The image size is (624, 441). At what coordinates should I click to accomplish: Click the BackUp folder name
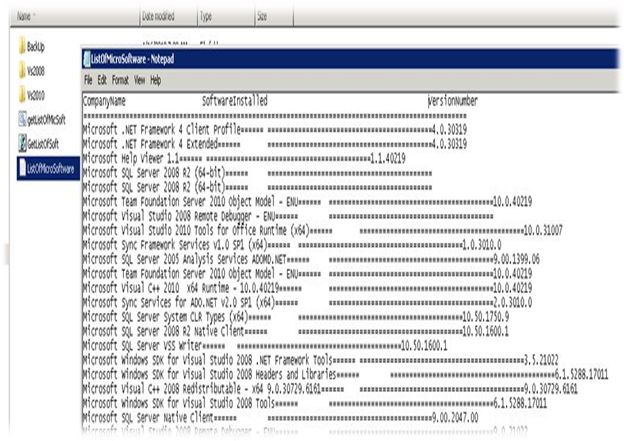35,47
